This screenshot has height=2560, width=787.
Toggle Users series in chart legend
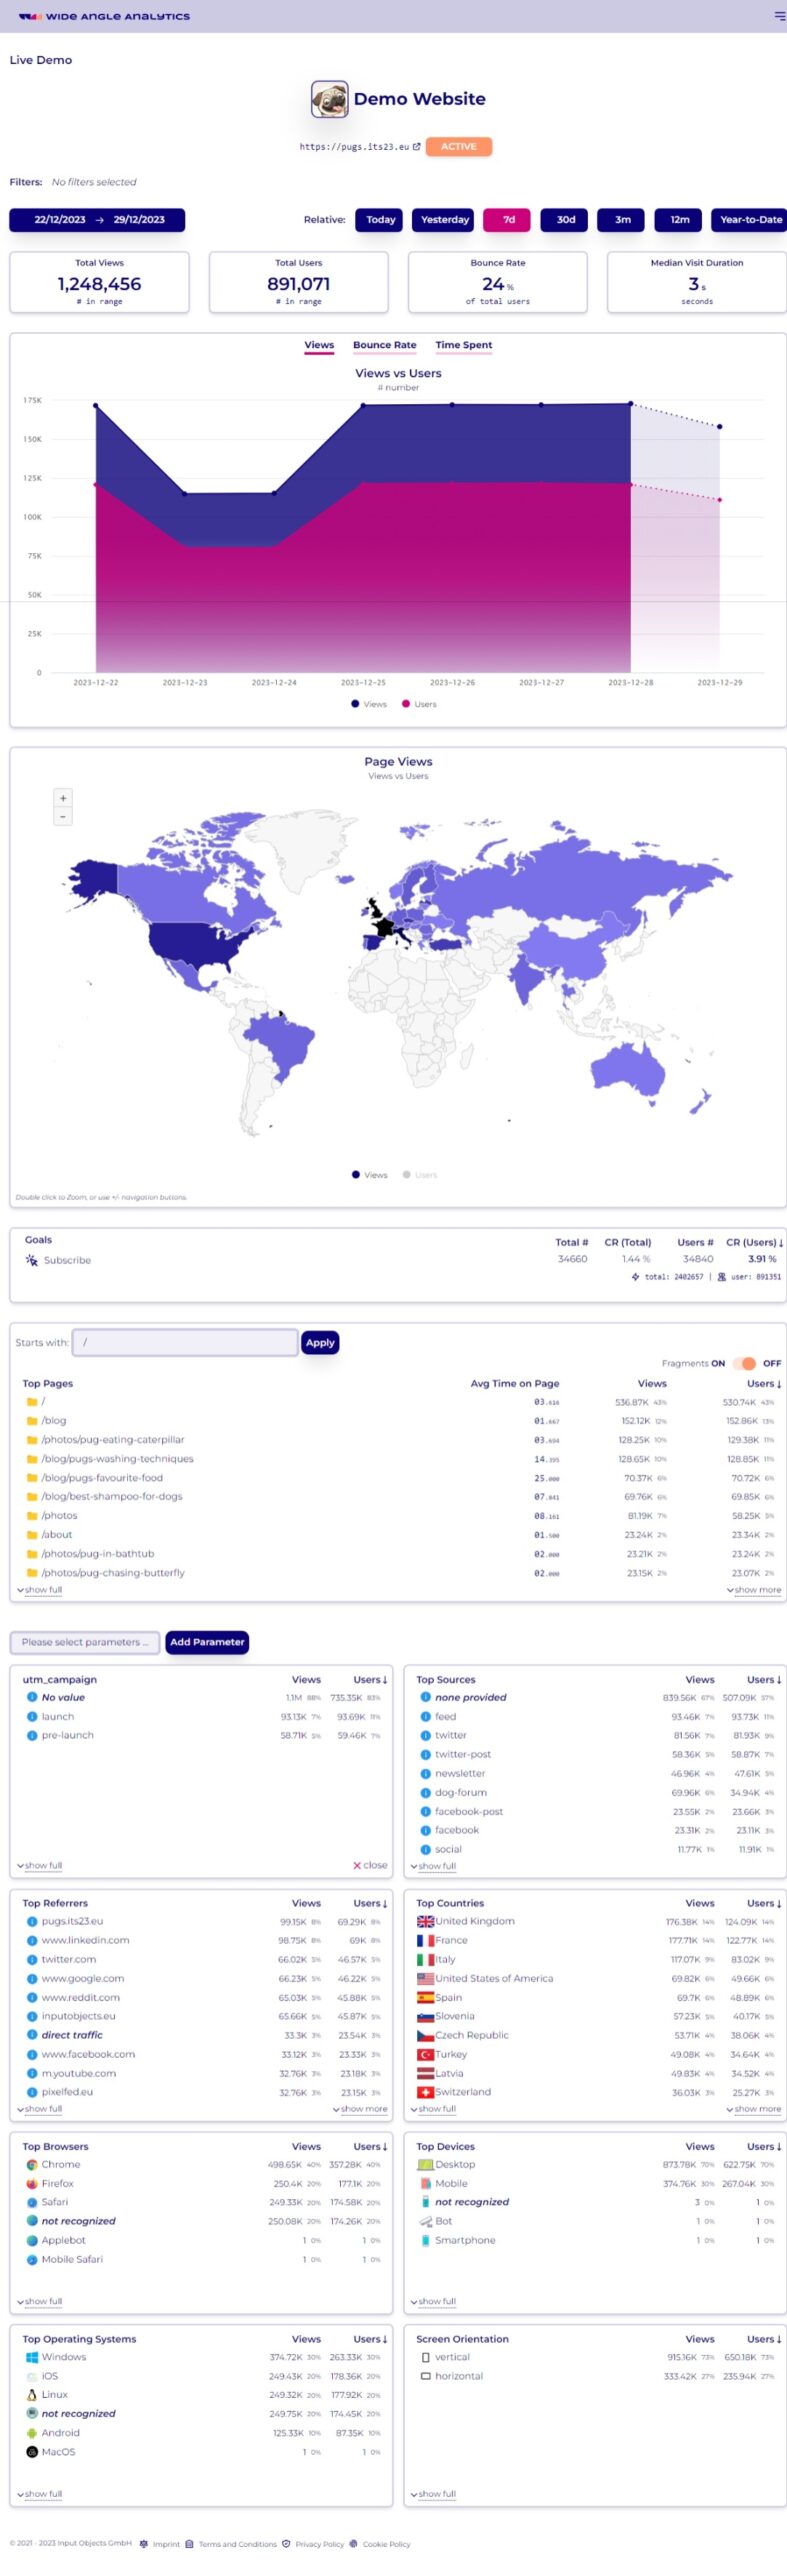click(x=419, y=704)
